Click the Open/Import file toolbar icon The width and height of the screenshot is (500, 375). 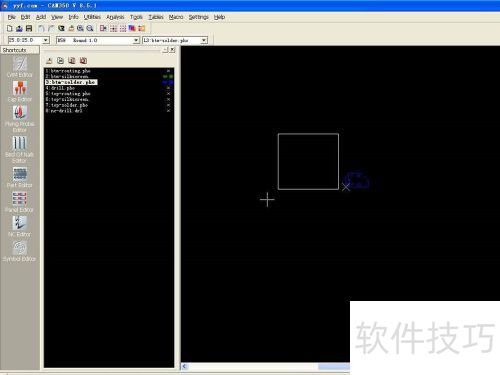point(19,29)
